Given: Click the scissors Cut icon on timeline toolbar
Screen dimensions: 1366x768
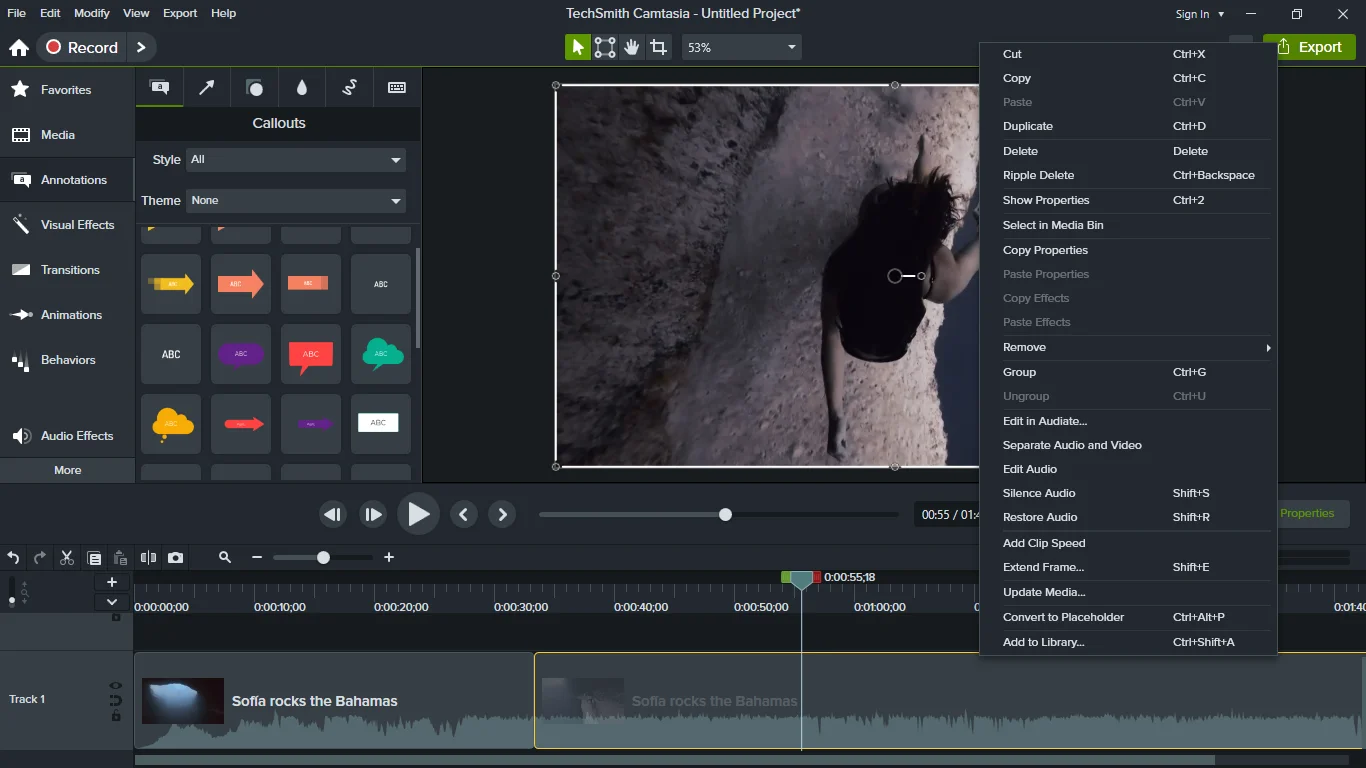Looking at the screenshot, I should click(x=67, y=558).
